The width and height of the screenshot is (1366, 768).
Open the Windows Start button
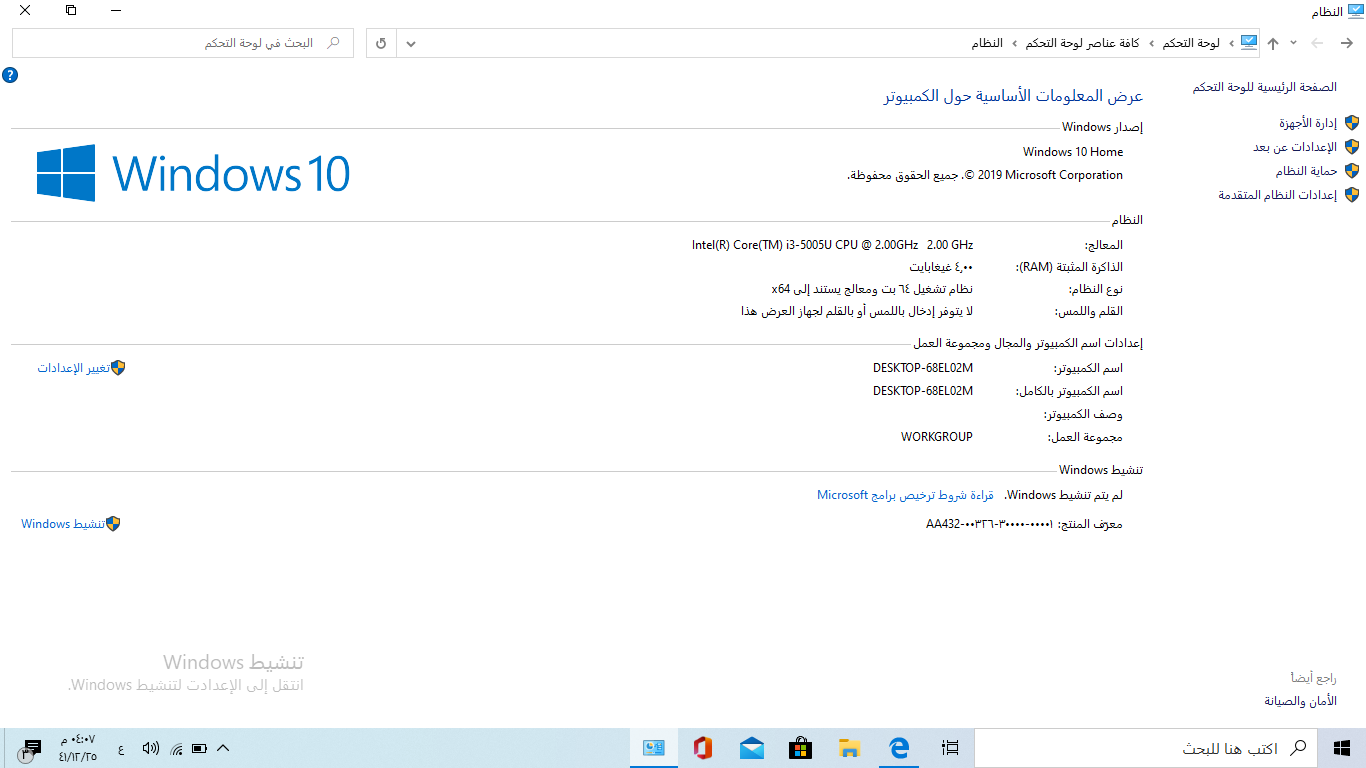(x=1342, y=748)
